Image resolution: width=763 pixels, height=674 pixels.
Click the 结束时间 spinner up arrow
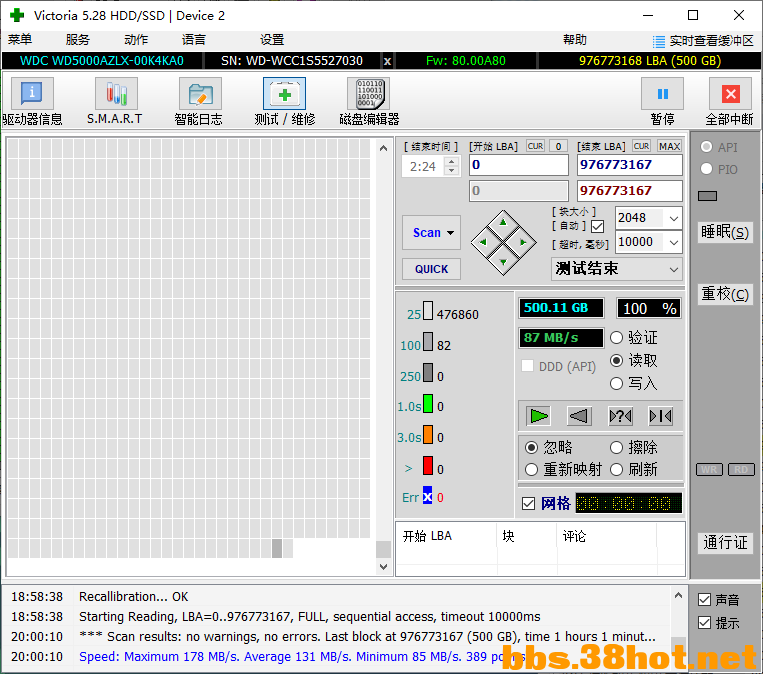pos(452,162)
